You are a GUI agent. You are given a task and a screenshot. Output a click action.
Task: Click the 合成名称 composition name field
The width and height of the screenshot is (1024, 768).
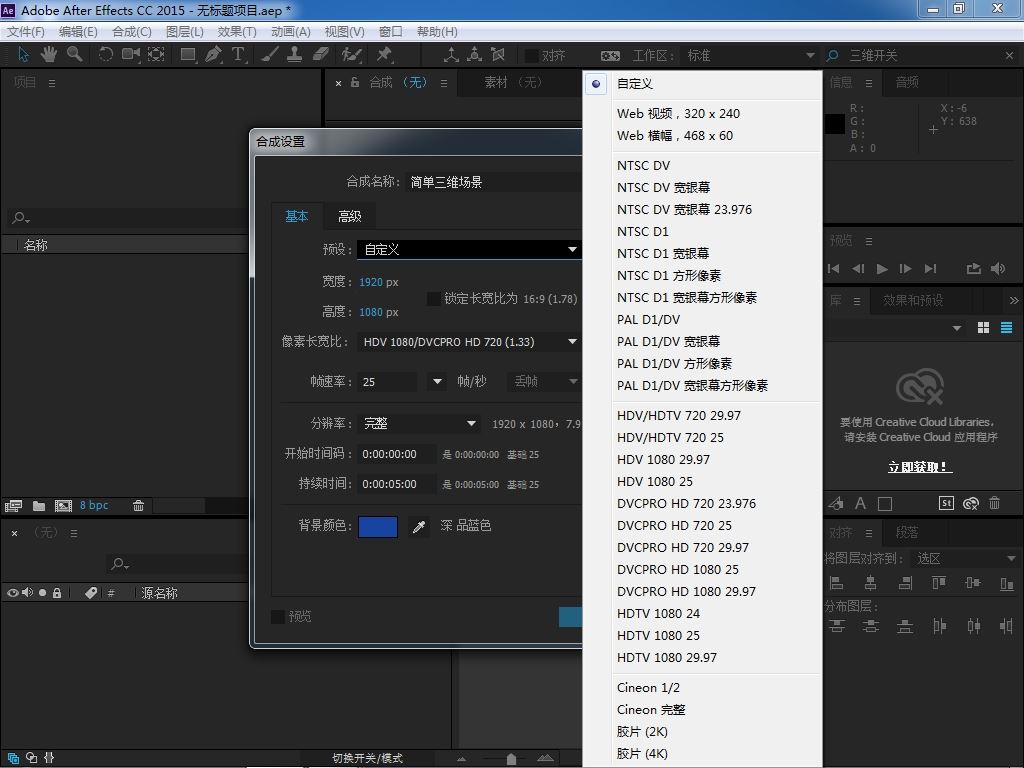[x=493, y=182]
